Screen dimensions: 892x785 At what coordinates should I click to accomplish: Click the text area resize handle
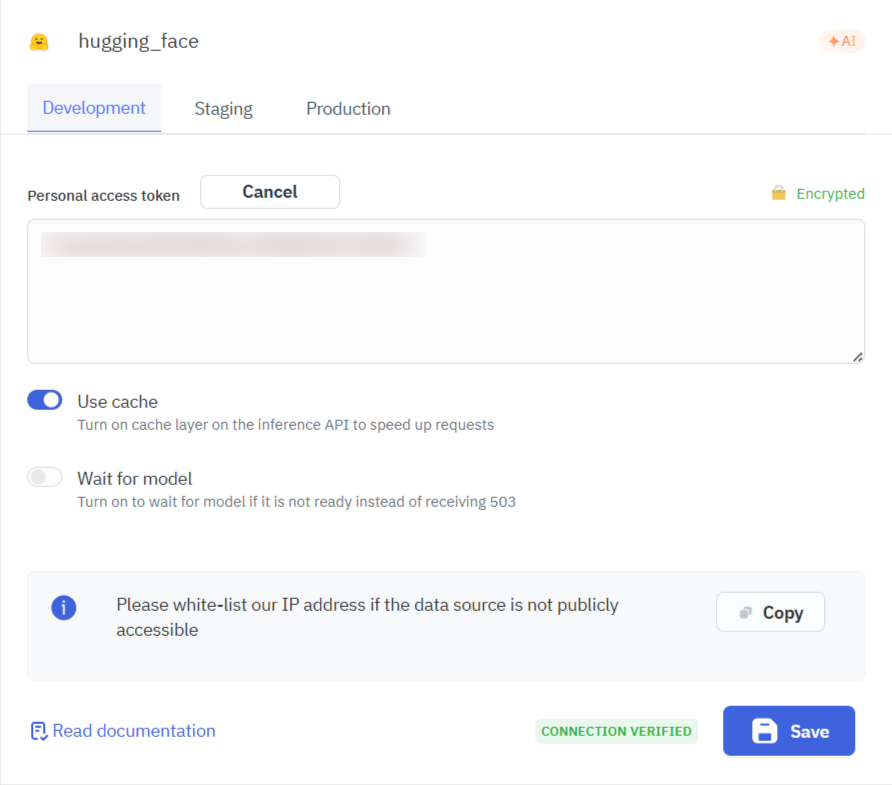tap(858, 357)
